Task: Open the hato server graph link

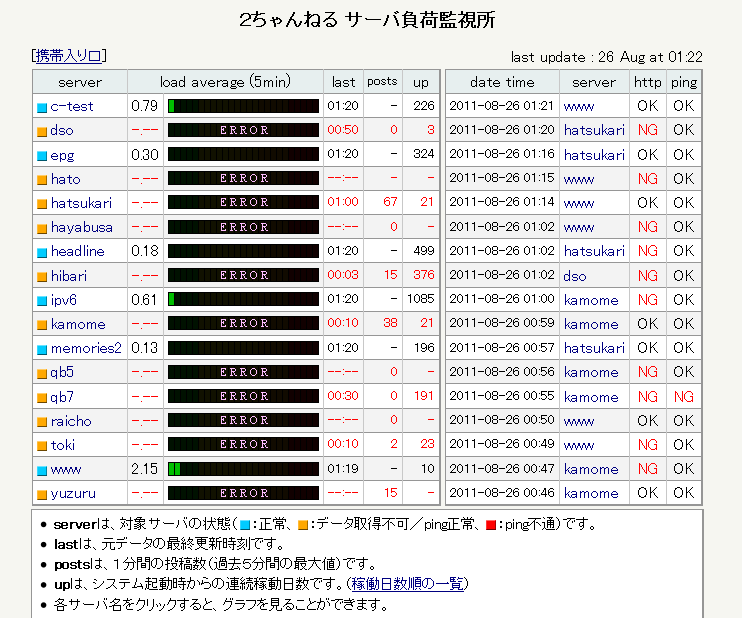Action: click(x=66, y=179)
